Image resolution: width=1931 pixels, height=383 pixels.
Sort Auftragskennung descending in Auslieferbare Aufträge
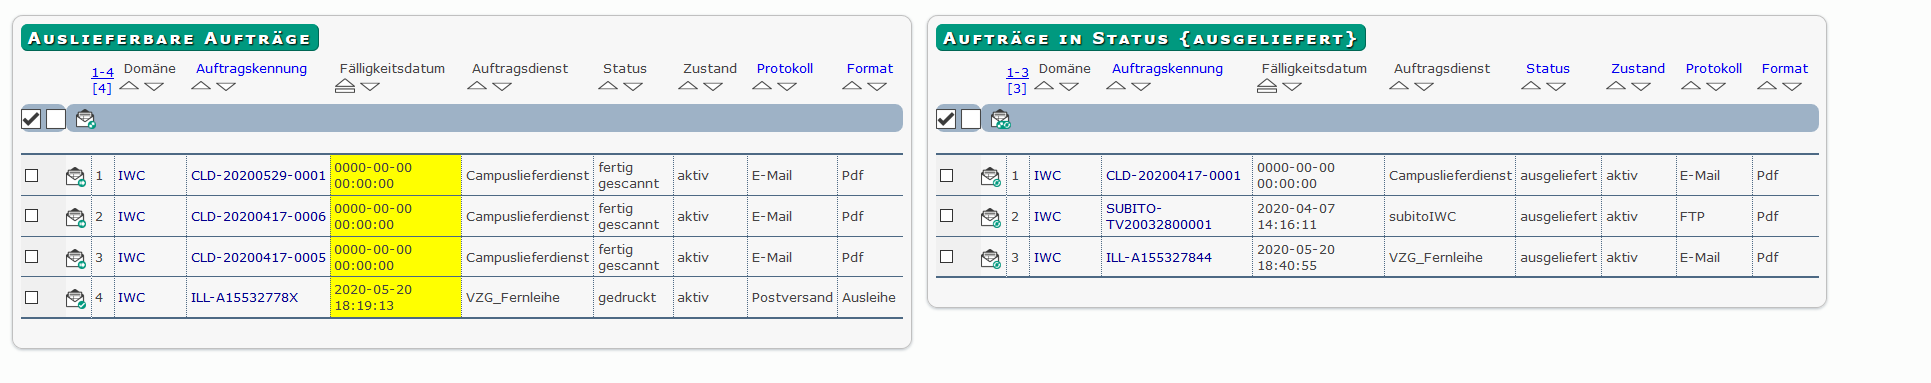(x=226, y=86)
